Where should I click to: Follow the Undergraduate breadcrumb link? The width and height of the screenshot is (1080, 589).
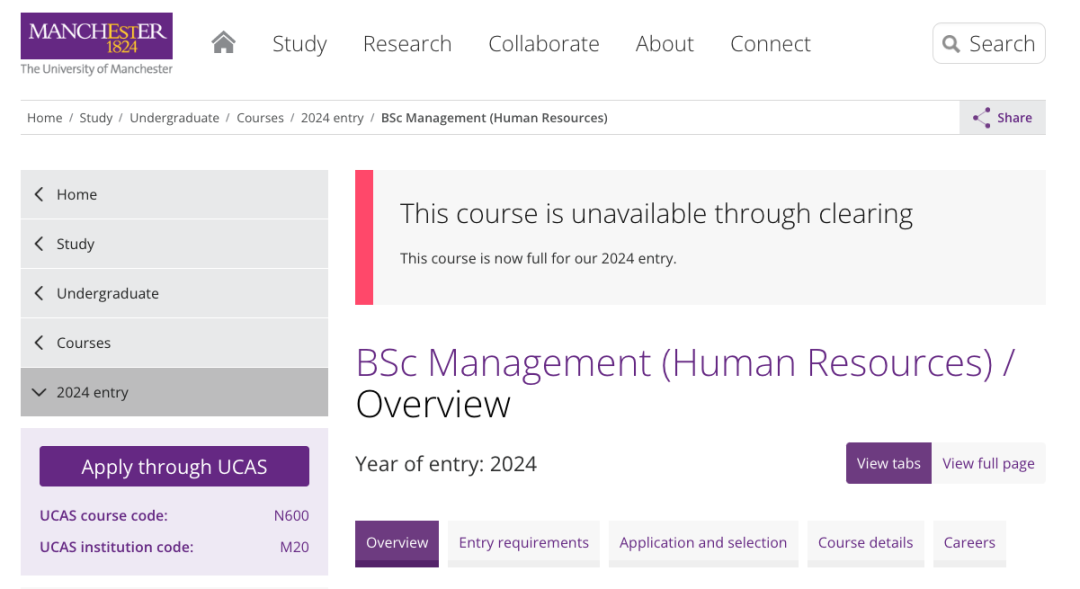174,118
